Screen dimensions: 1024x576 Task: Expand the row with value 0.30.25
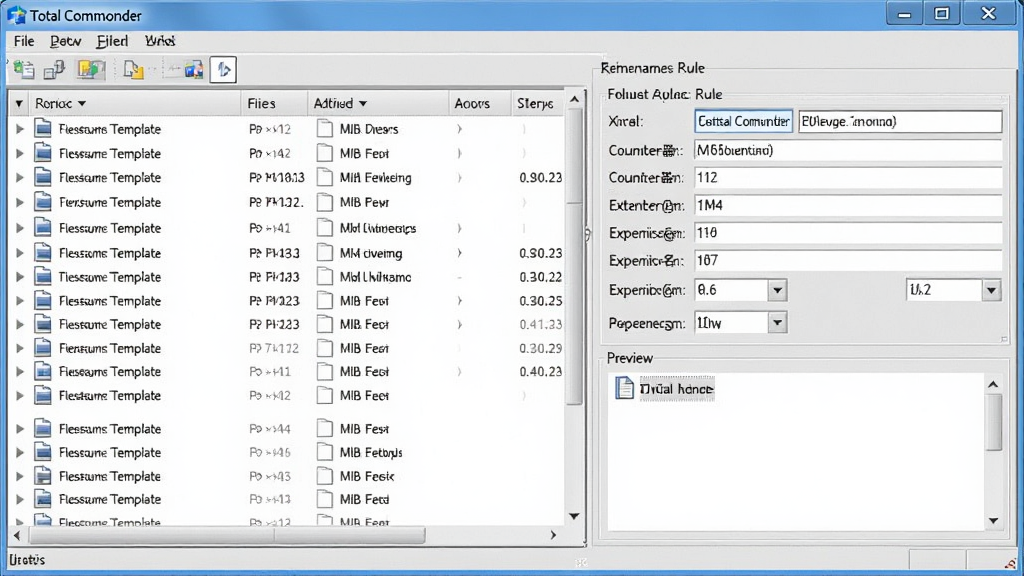tap(20, 301)
